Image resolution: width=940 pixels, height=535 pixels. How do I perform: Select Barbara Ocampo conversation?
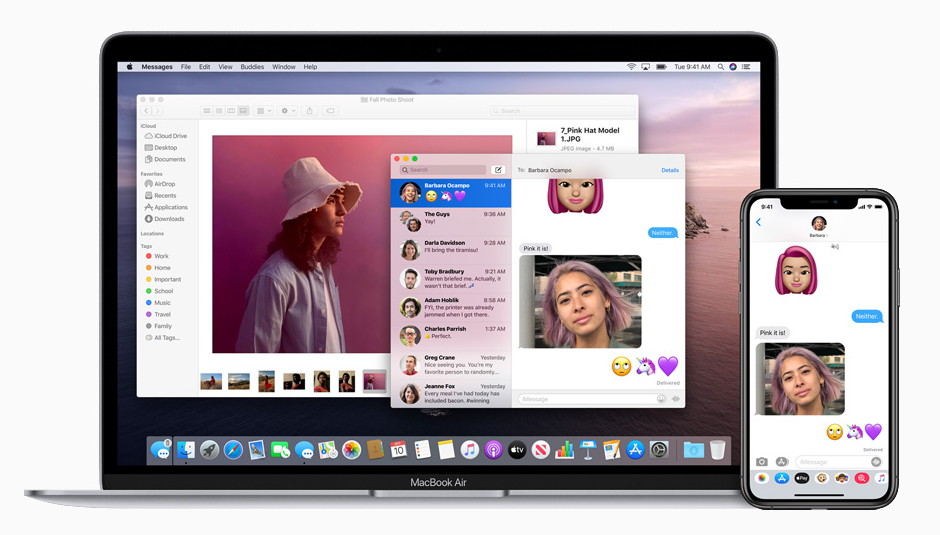point(451,193)
